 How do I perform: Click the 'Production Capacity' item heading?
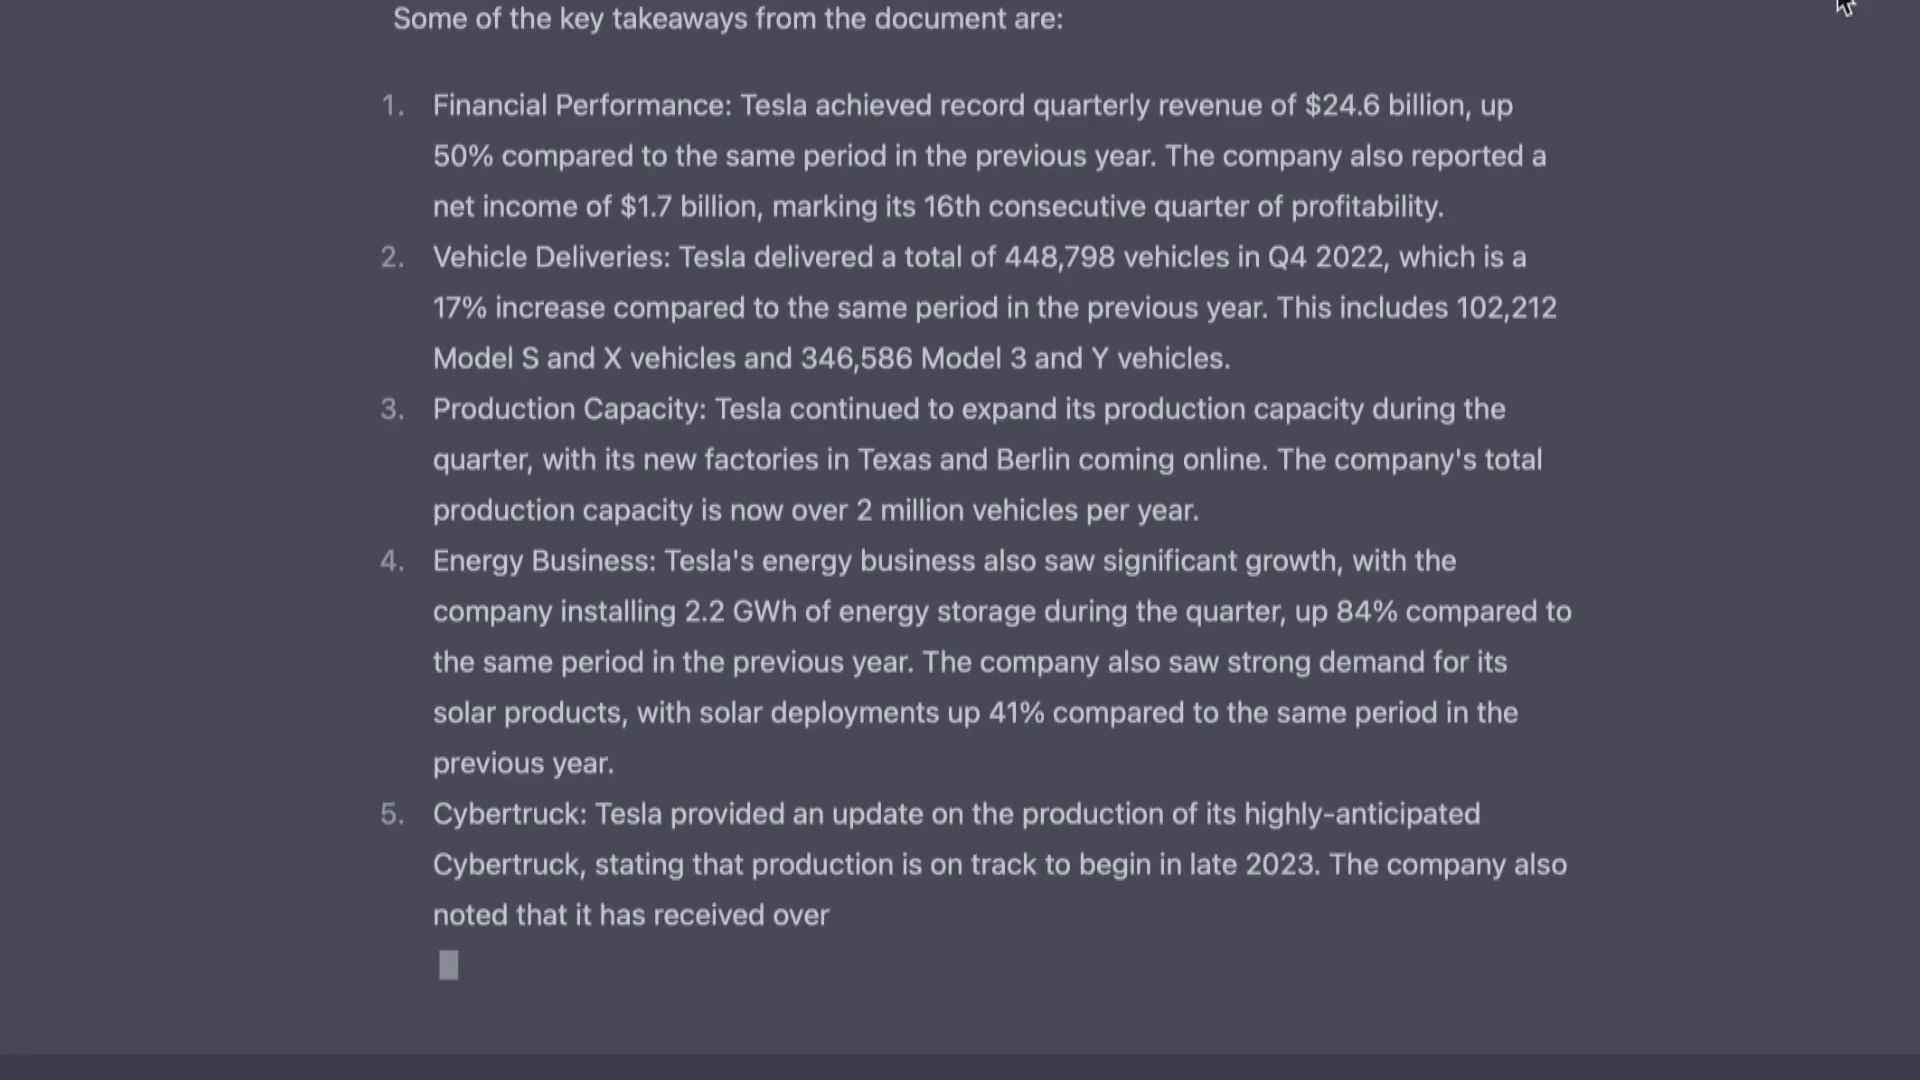pyautogui.click(x=568, y=410)
